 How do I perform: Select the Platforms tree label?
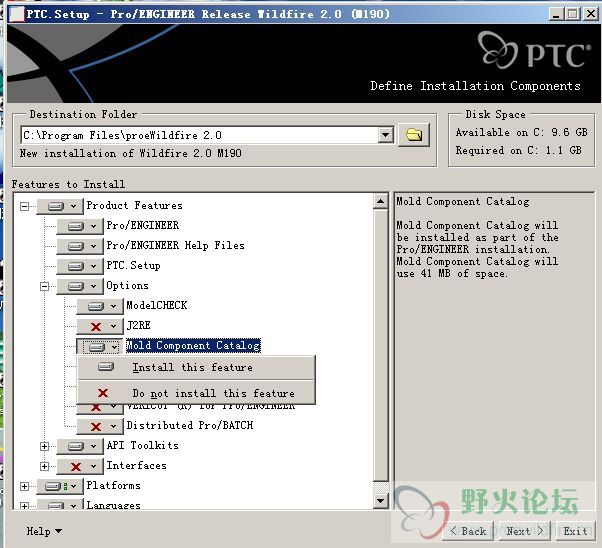click(113, 485)
